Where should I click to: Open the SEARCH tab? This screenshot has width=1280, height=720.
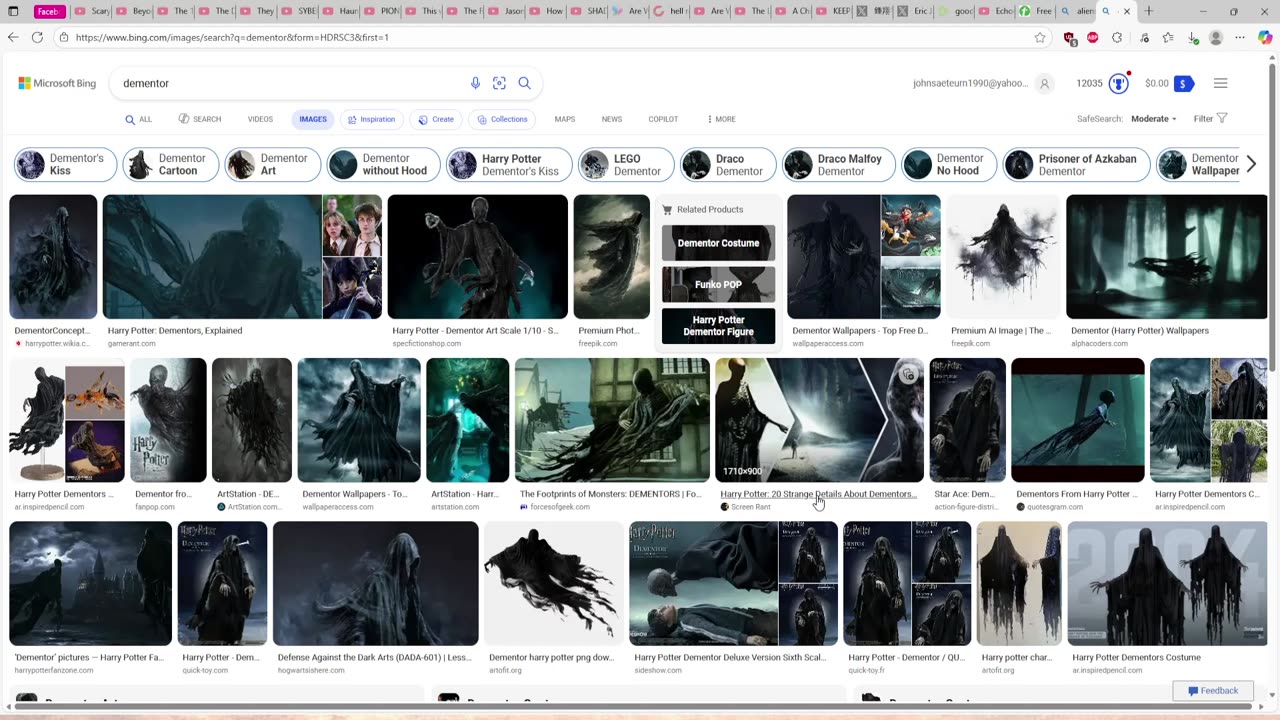(x=200, y=119)
